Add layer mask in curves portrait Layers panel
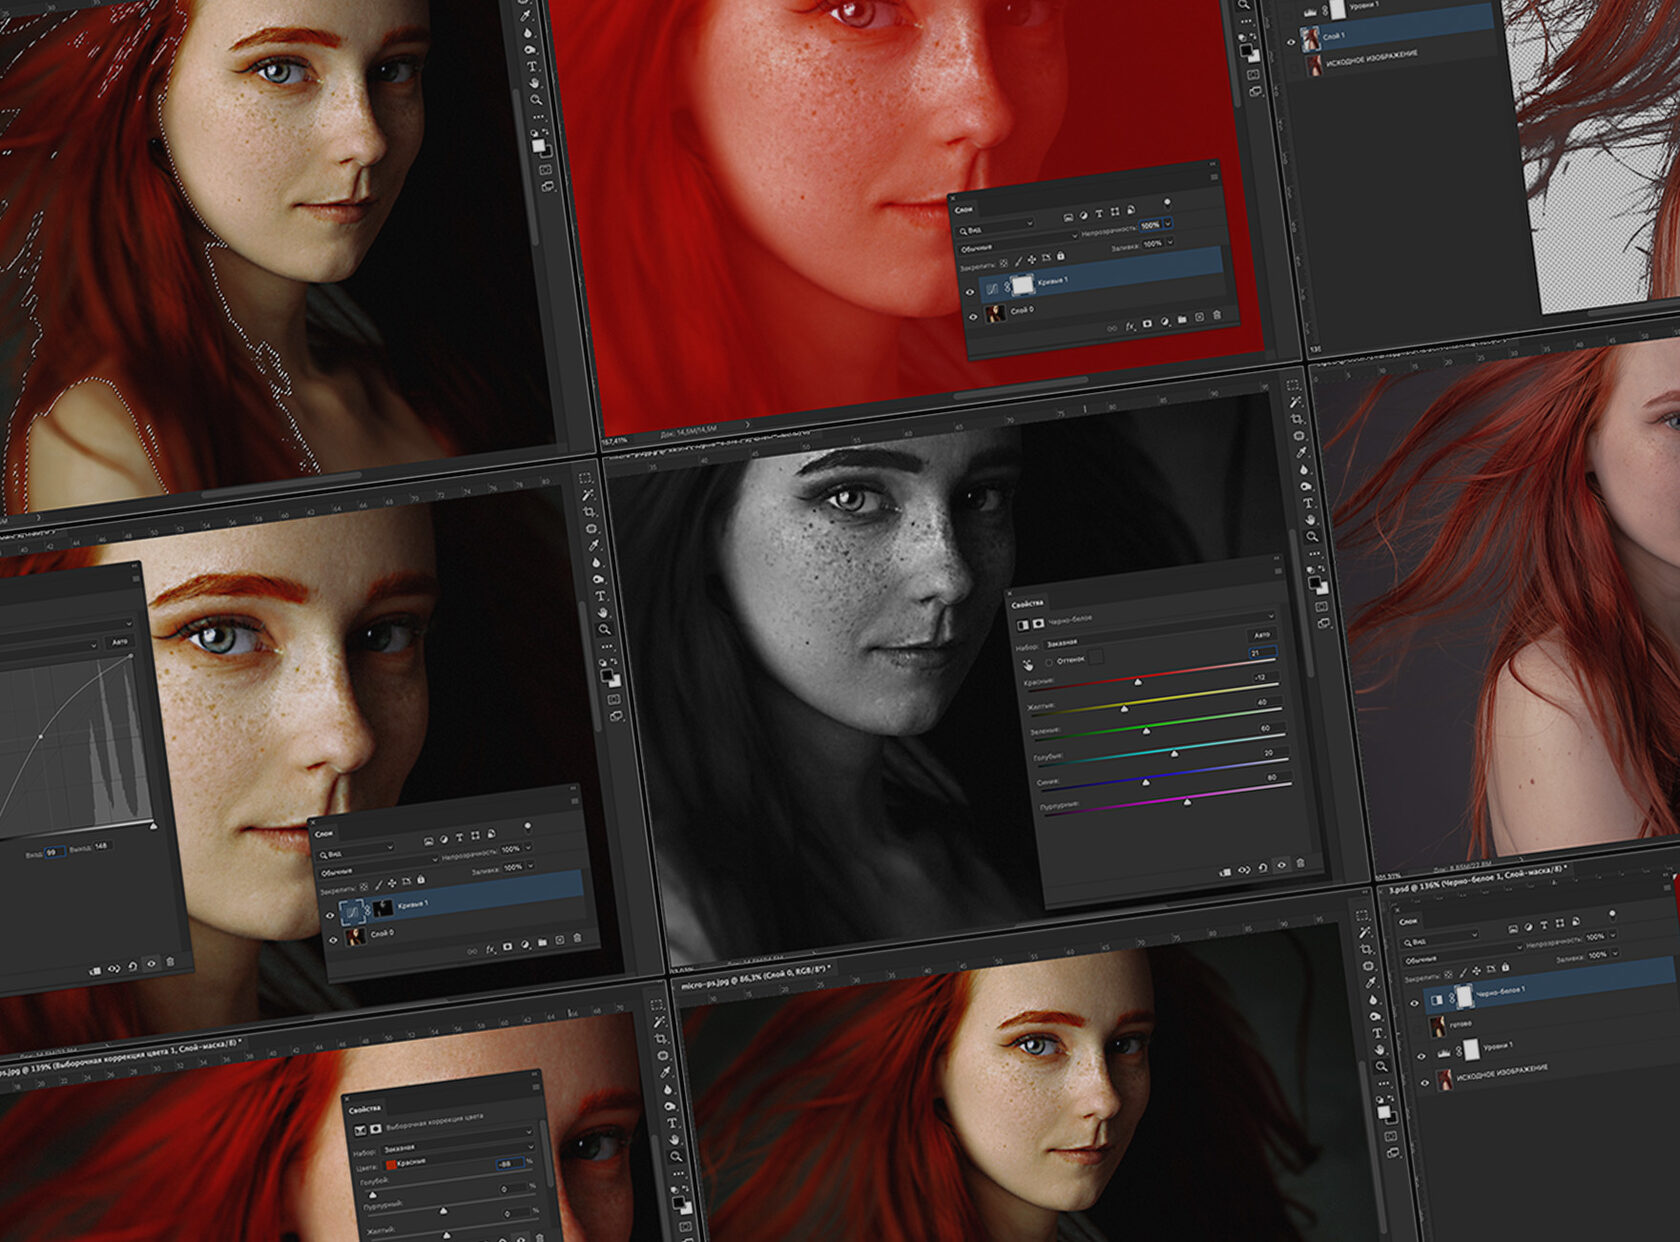 tap(508, 946)
